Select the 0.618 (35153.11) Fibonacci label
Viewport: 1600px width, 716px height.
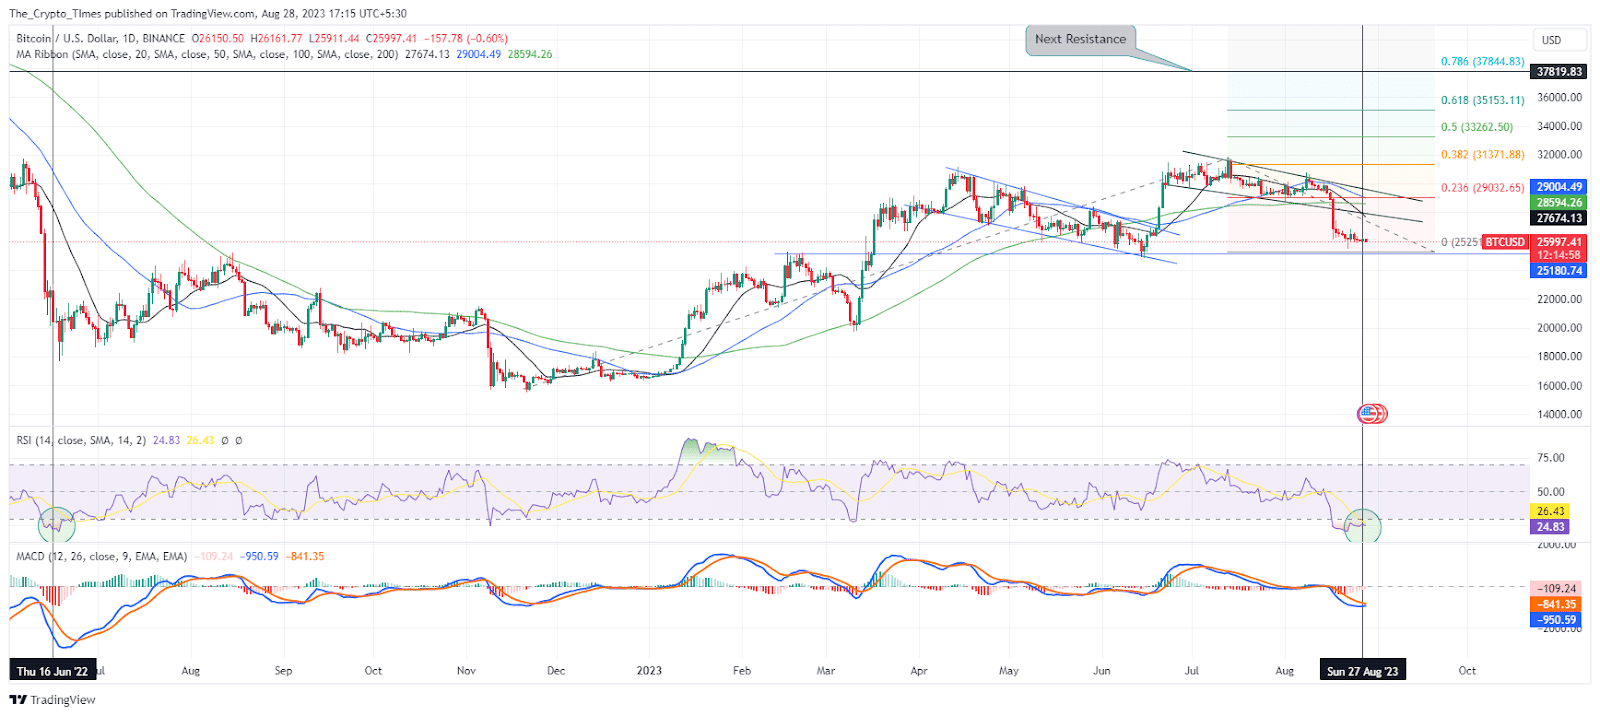[1483, 100]
